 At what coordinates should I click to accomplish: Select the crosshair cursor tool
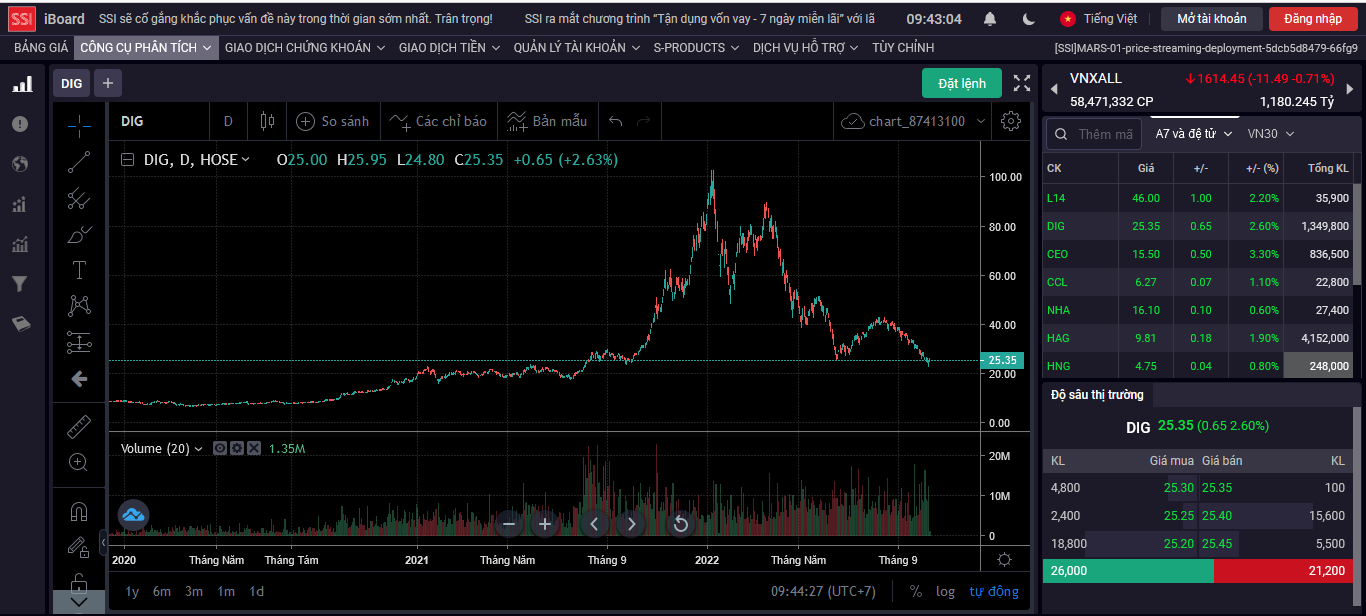[79, 125]
